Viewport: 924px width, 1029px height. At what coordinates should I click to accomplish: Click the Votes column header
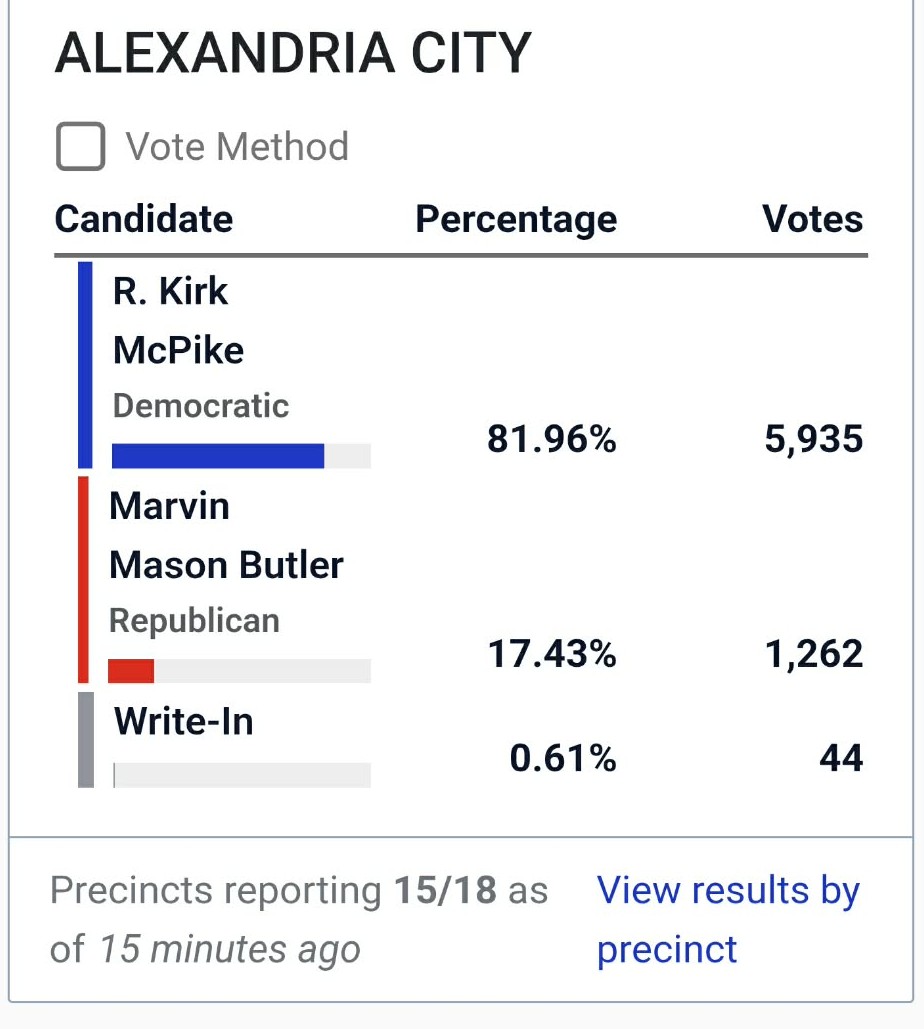(x=812, y=219)
